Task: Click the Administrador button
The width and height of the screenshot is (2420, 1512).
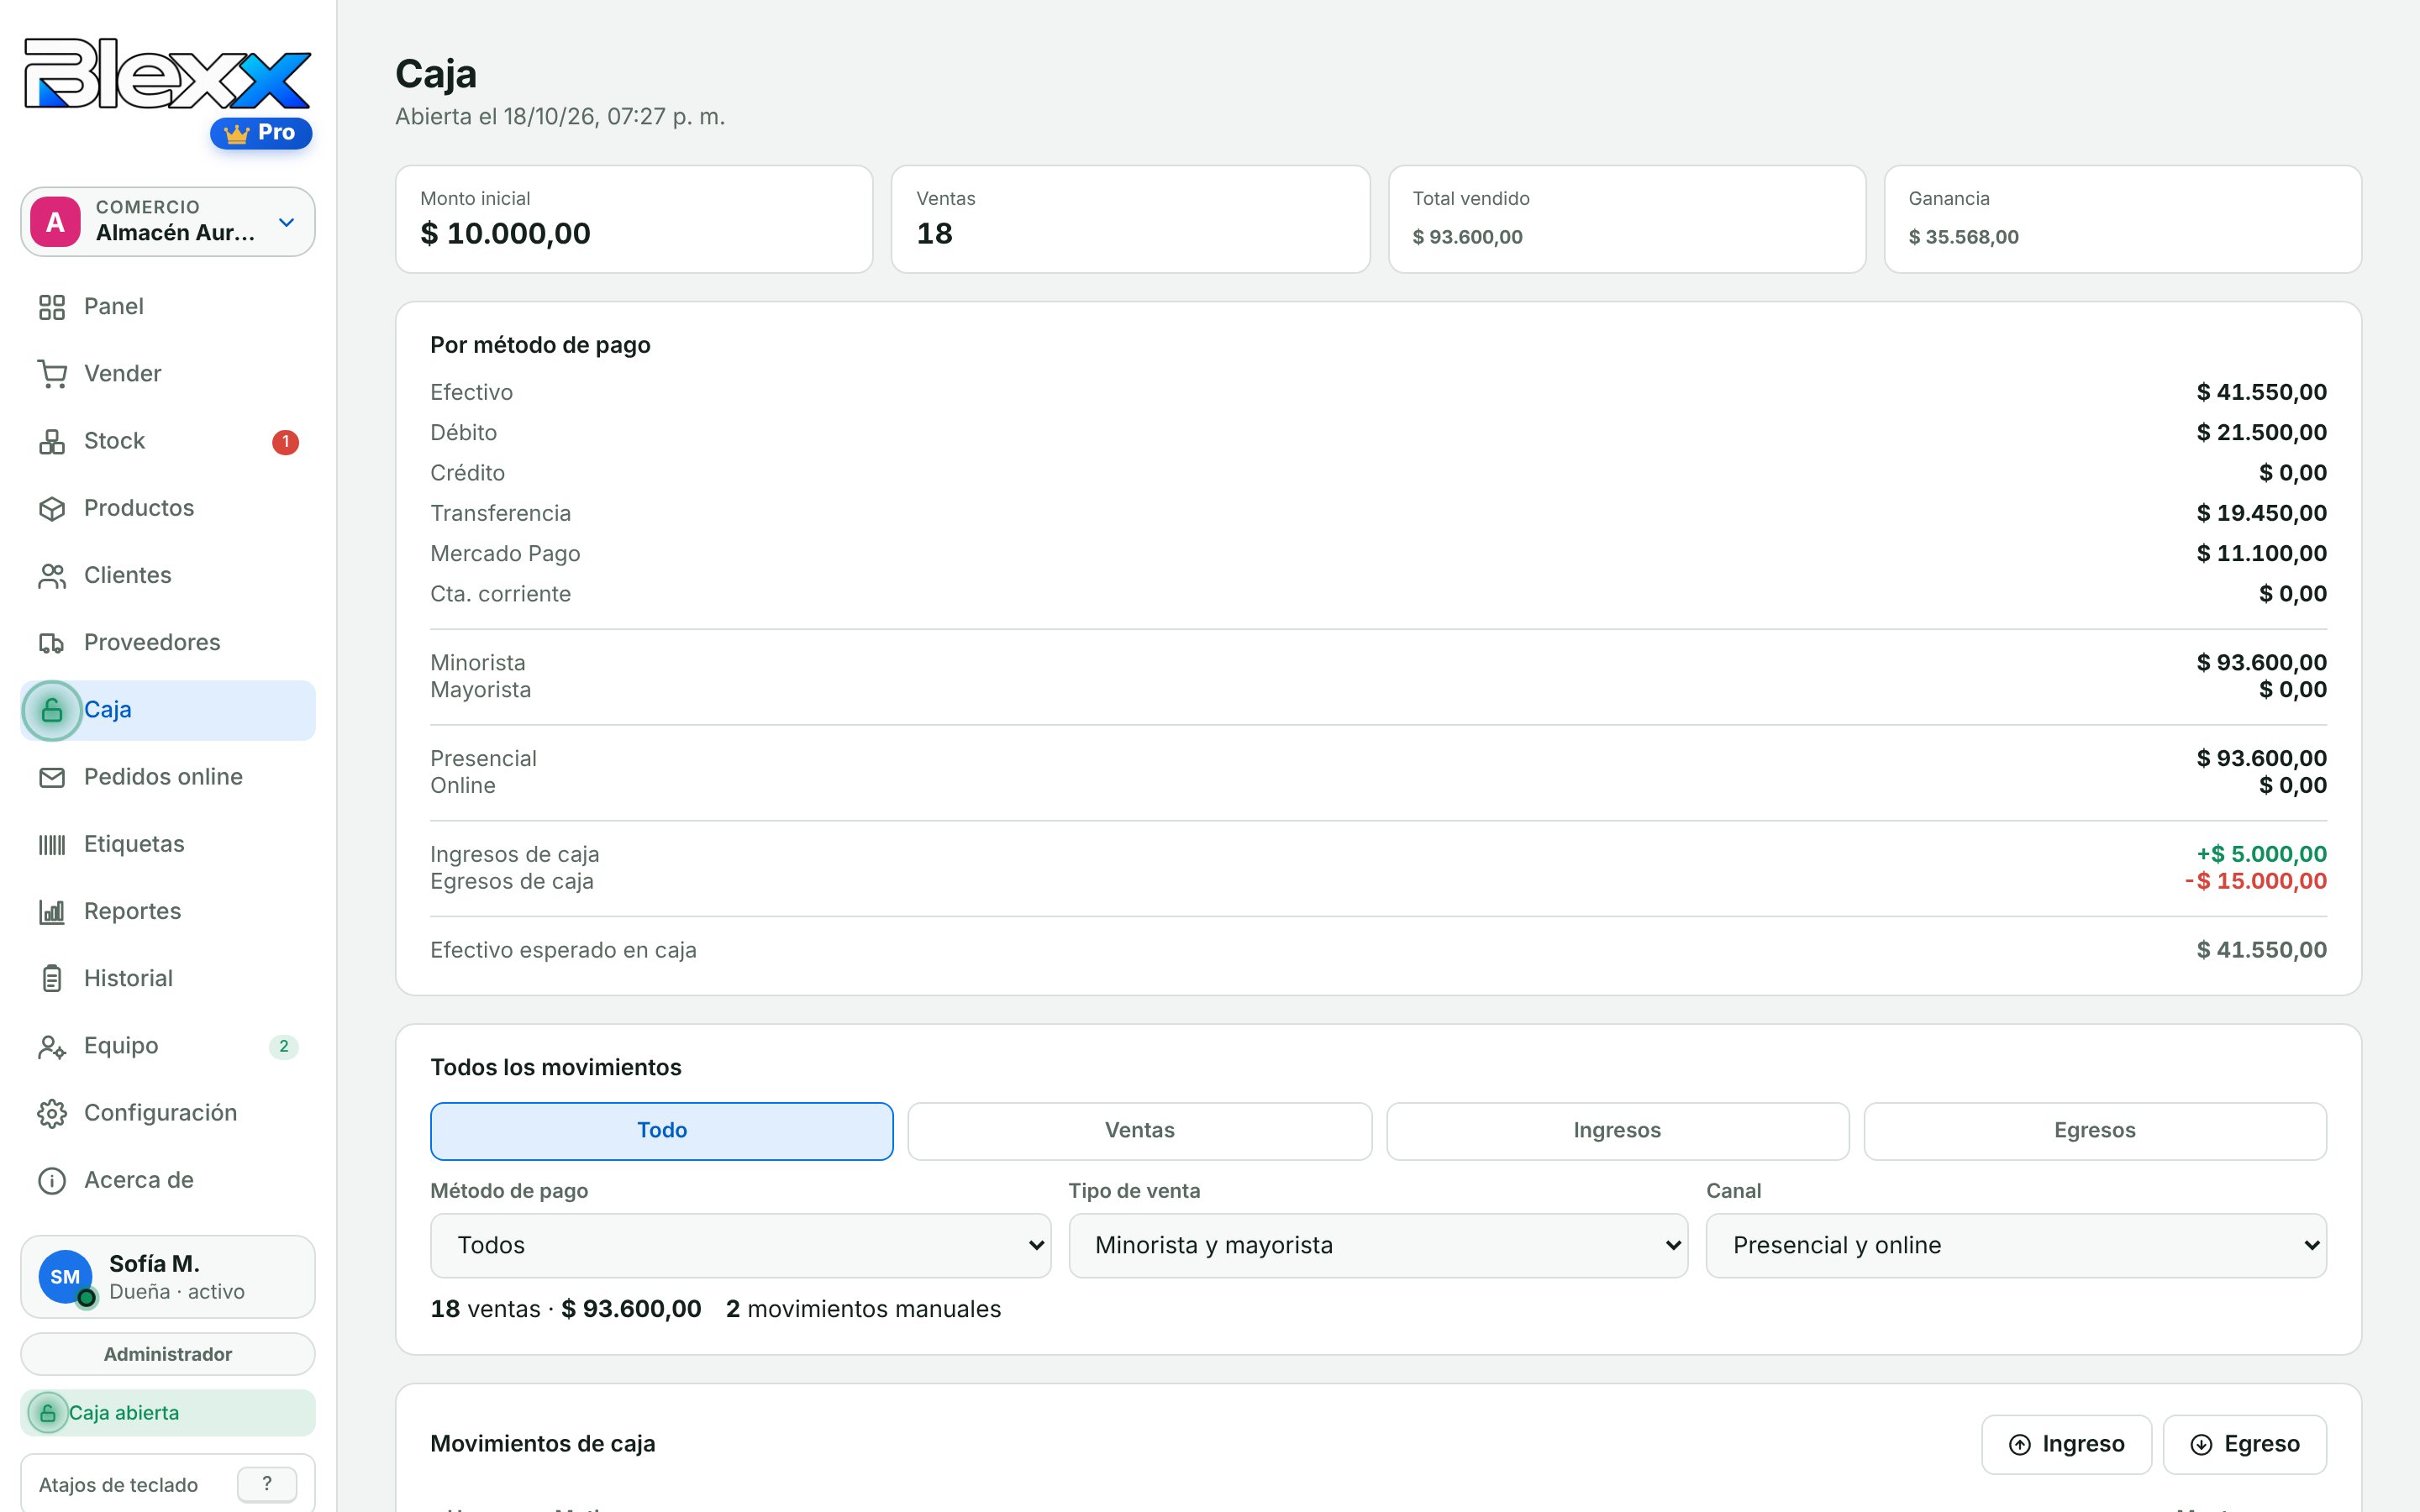Action: click(168, 1354)
